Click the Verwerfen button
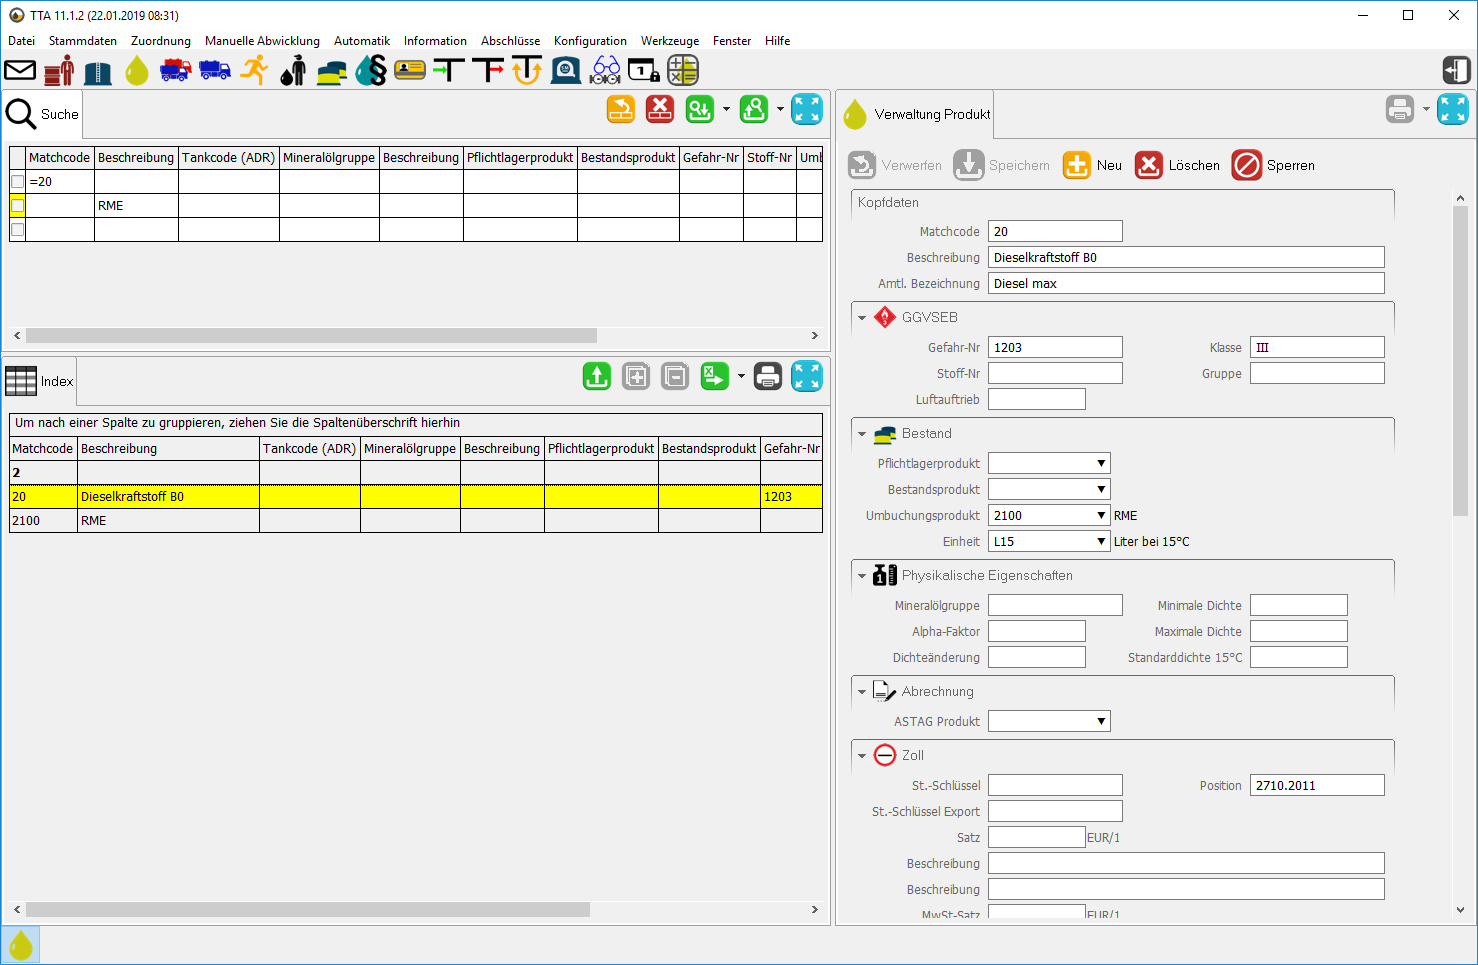Viewport: 1478px width, 965px height. [894, 165]
